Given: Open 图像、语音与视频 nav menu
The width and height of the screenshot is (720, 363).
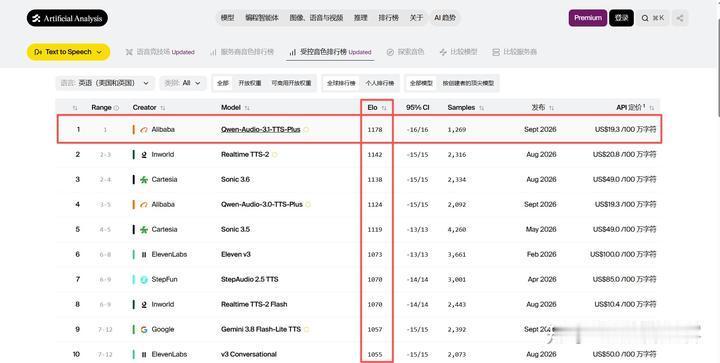Looking at the screenshot, I should [316, 18].
